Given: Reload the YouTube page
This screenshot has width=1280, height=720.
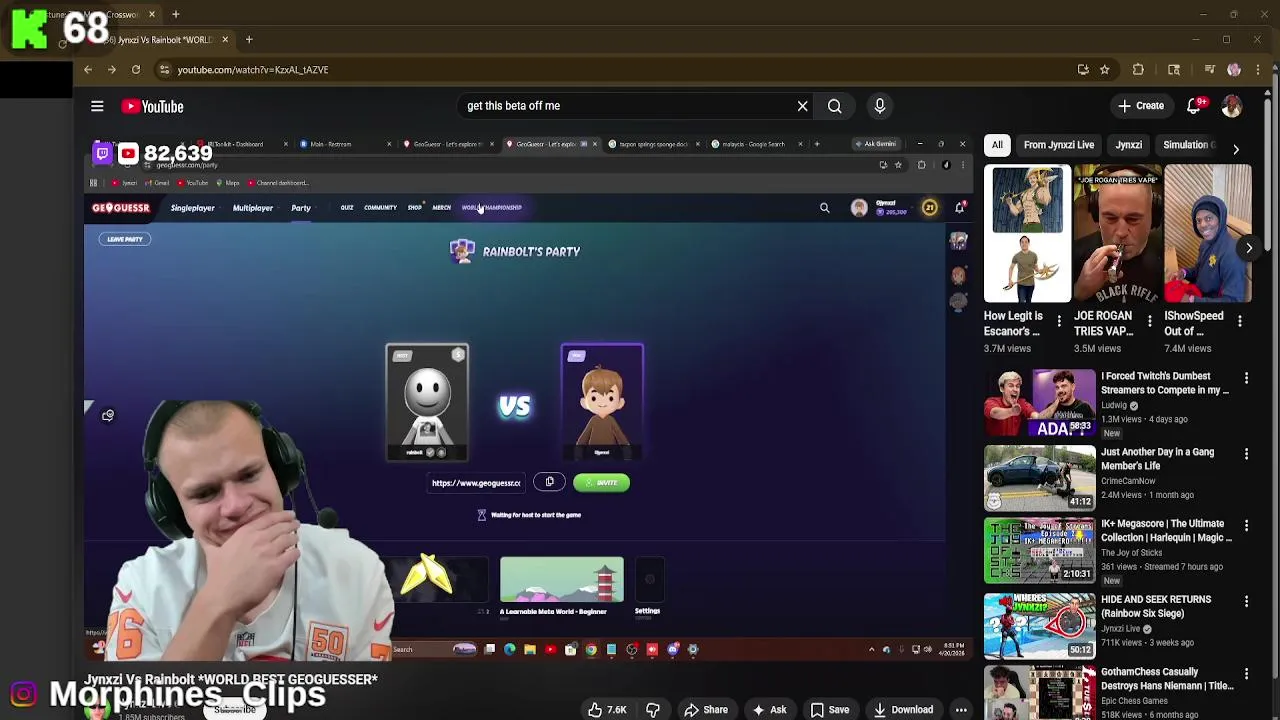Looking at the screenshot, I should 136,70.
